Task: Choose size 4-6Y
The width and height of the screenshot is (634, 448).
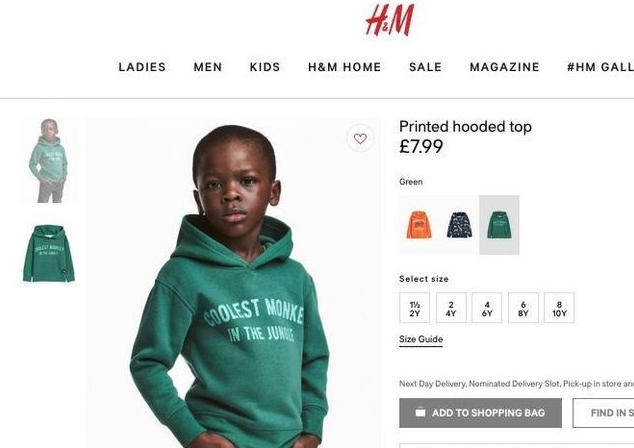Action: coord(487,308)
